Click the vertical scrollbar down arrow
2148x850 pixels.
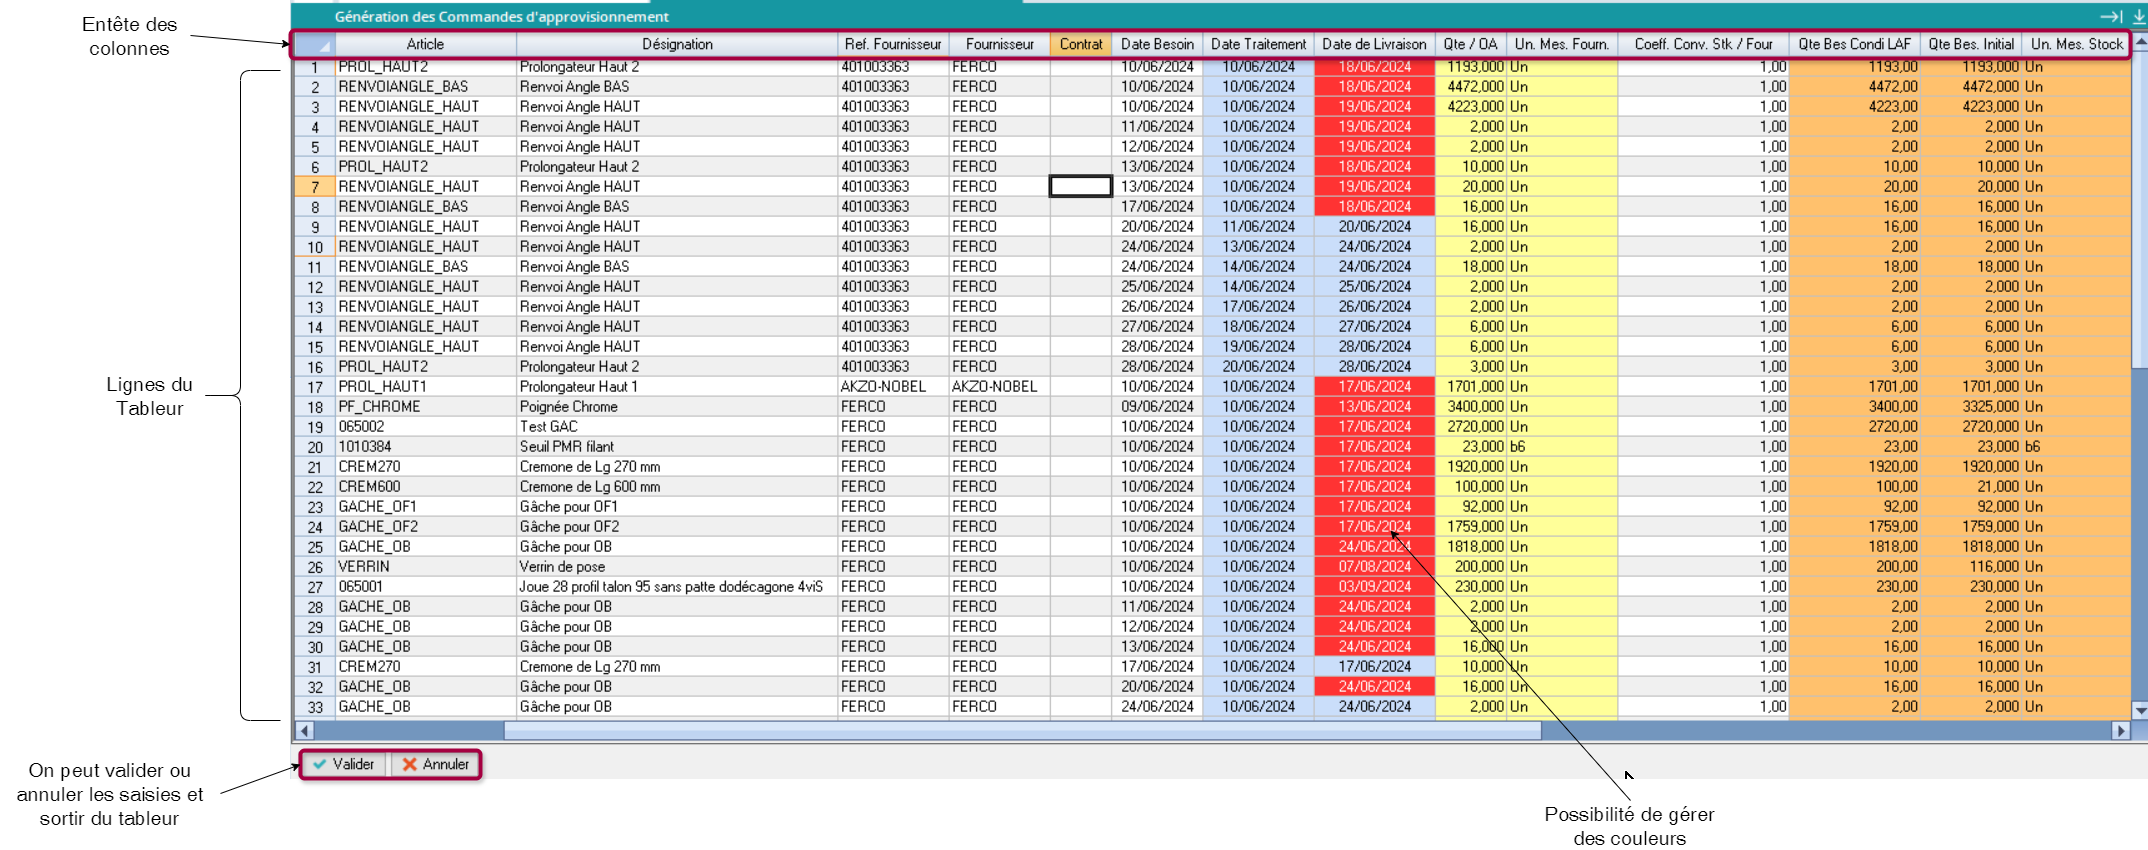tap(2140, 711)
